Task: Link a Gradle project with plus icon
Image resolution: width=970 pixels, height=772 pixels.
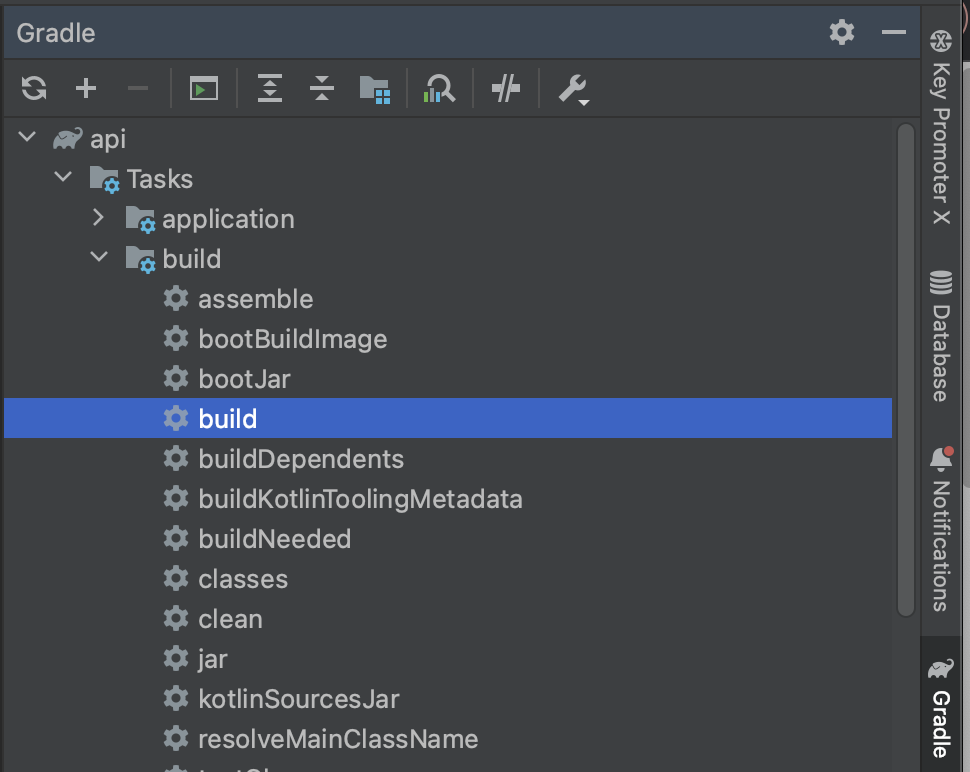Action: [85, 88]
